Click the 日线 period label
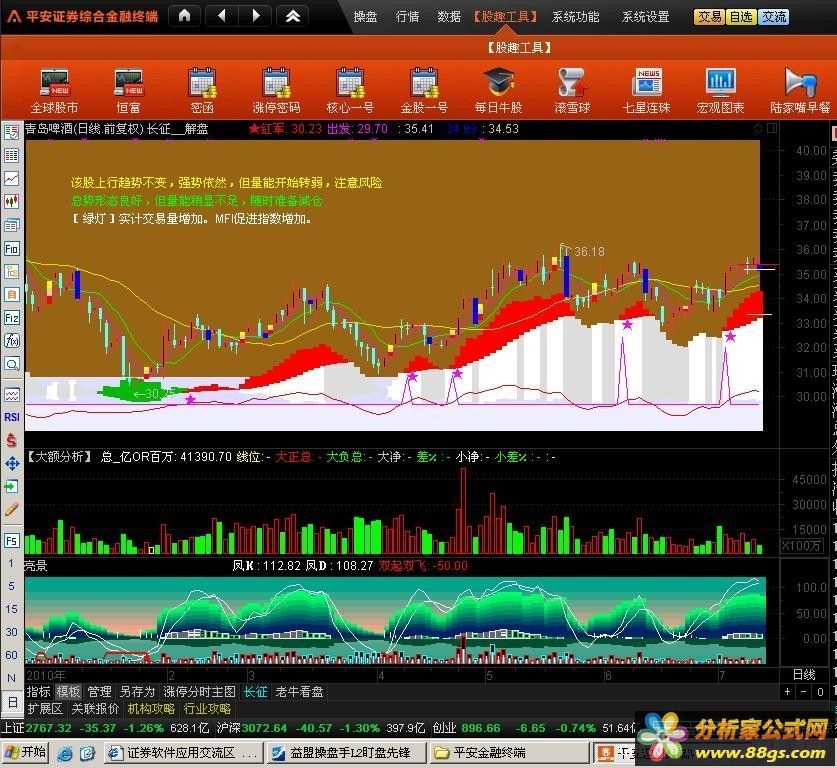The height and width of the screenshot is (768, 837). pyautogui.click(x=804, y=675)
